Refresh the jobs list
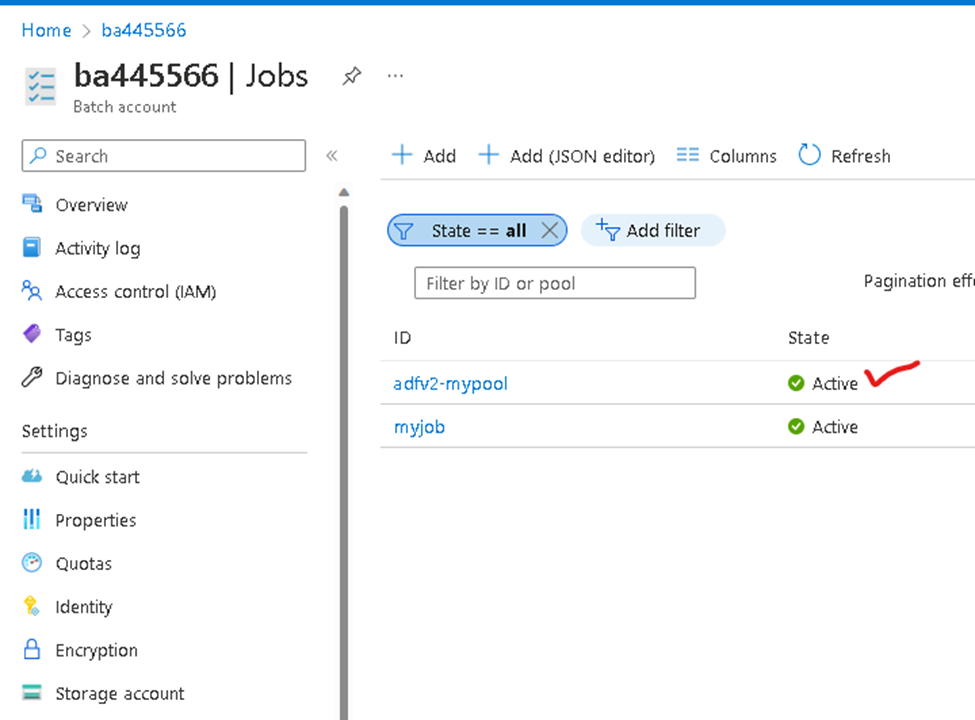Viewport: 975px width, 720px height. coord(844,155)
